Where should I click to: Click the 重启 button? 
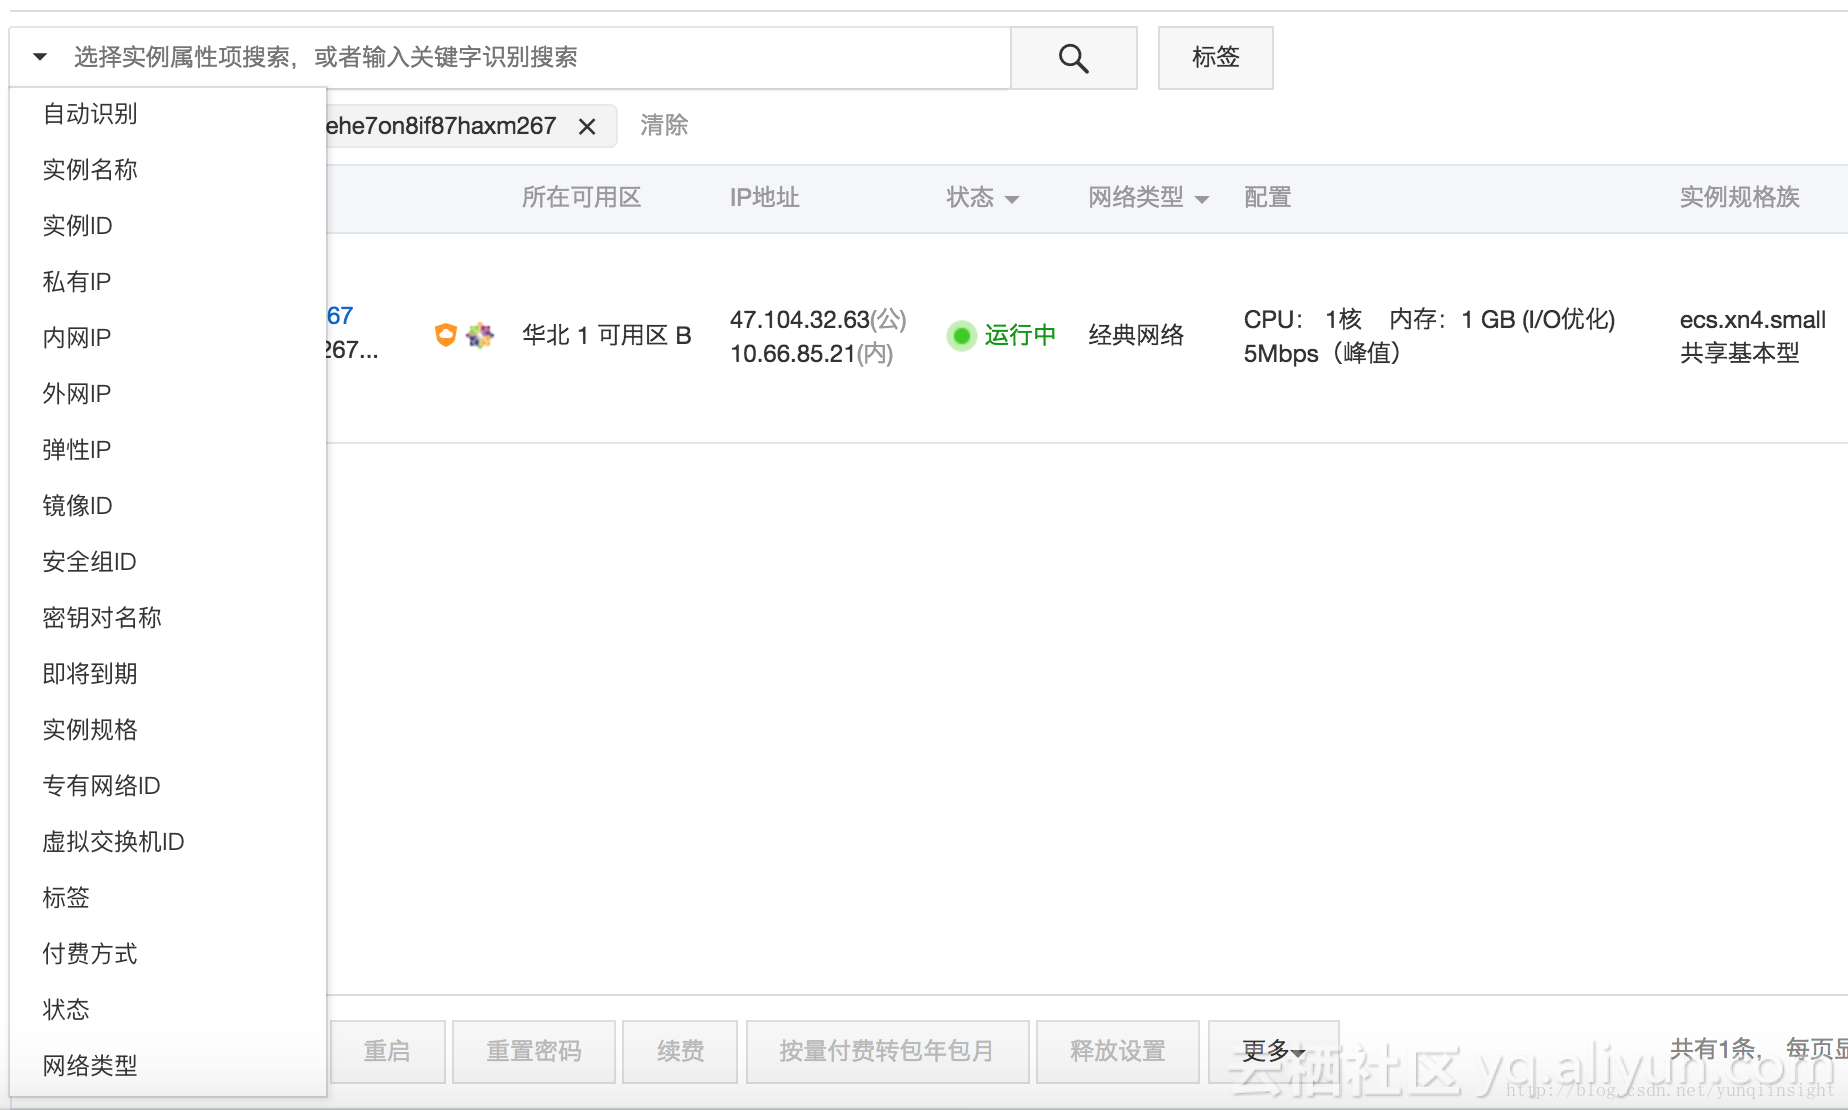(387, 1052)
